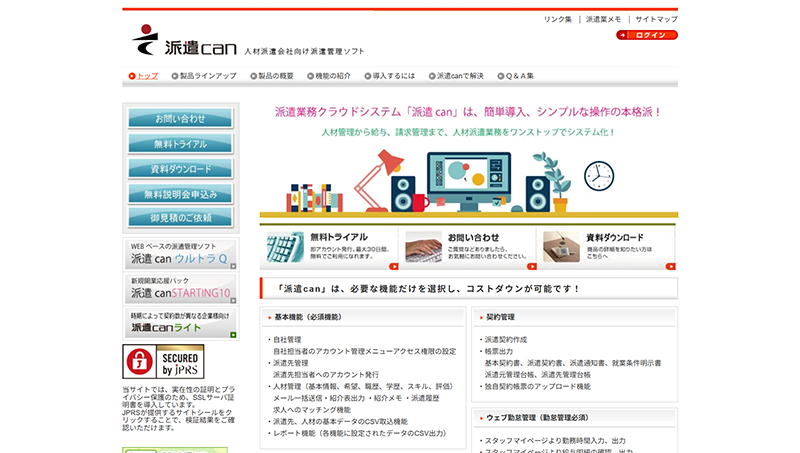Click the 契約管理 section heading
800x453 pixels.
coord(500,317)
